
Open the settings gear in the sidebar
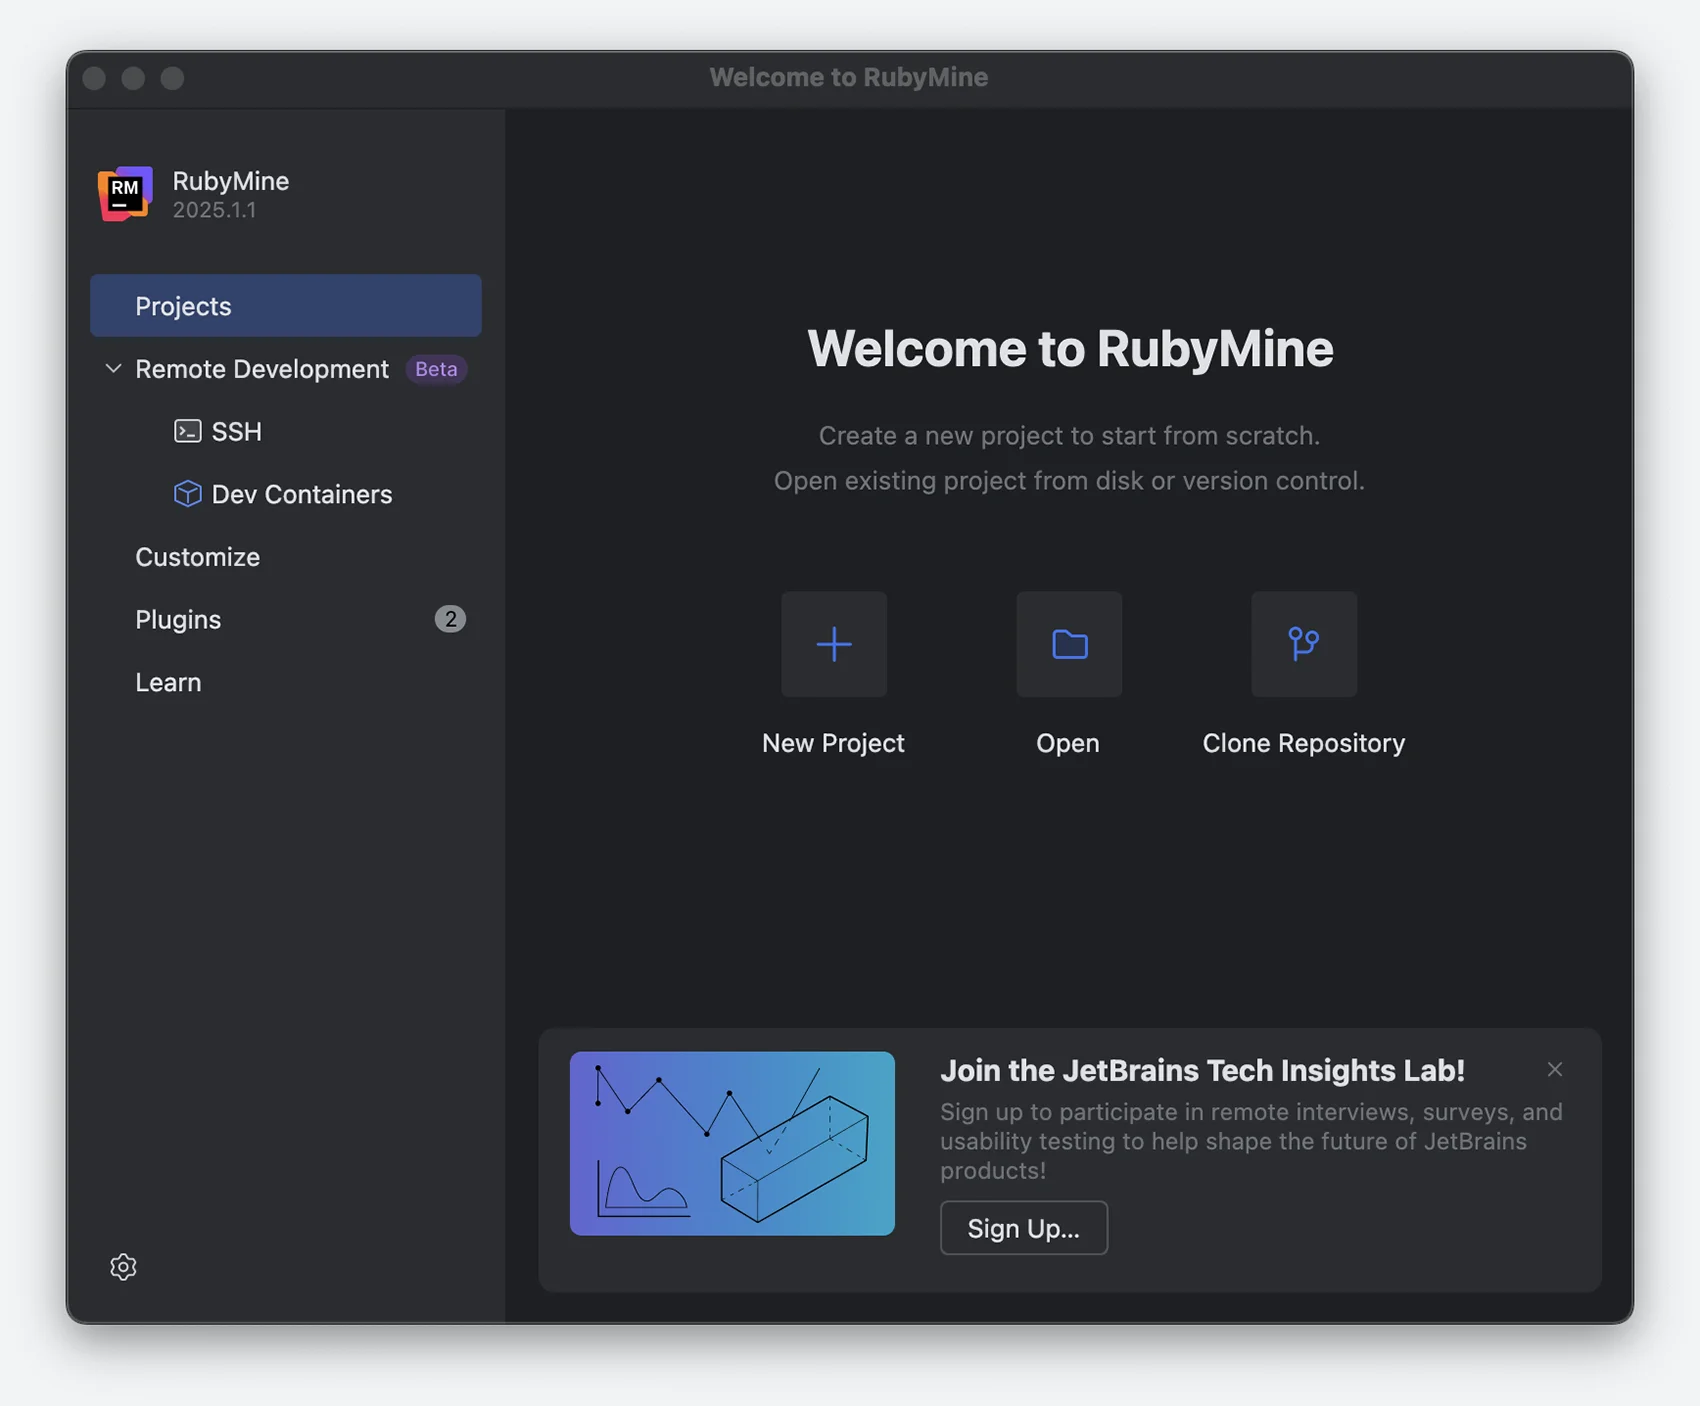tap(123, 1266)
